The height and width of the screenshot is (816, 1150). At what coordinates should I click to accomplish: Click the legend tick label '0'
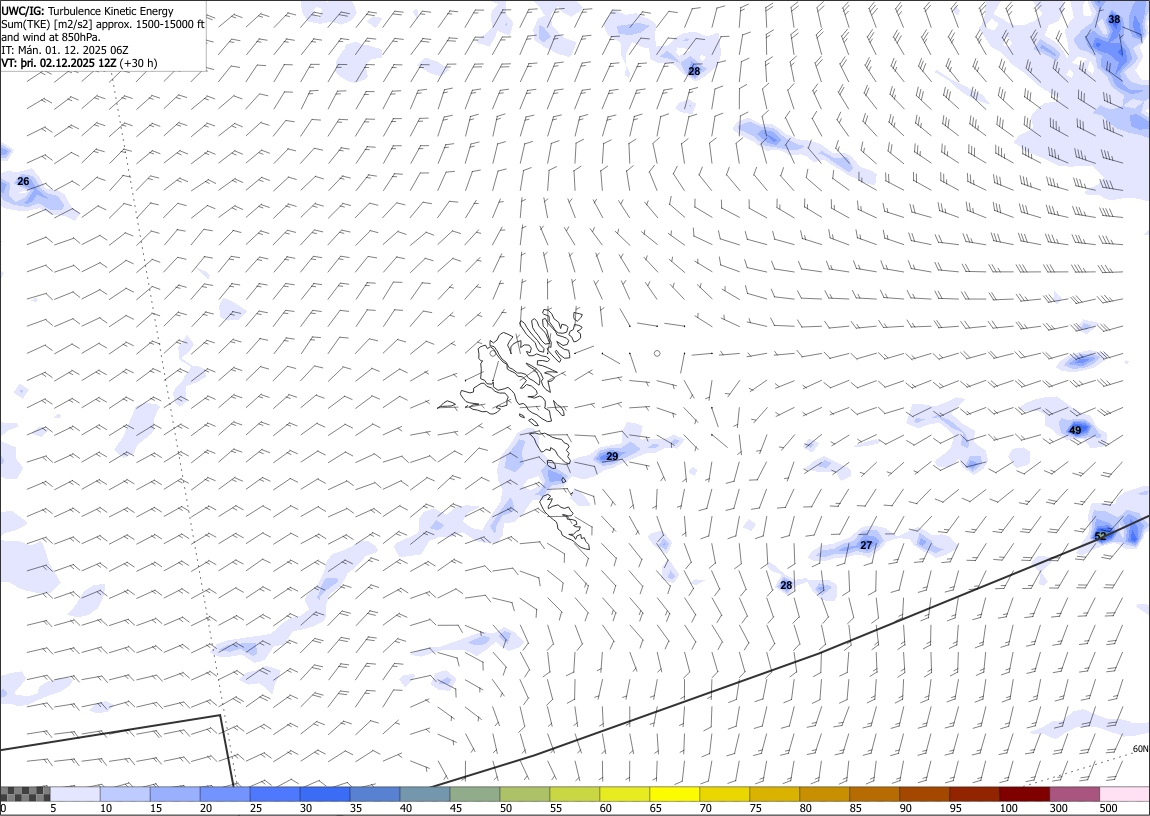pyautogui.click(x=3, y=808)
